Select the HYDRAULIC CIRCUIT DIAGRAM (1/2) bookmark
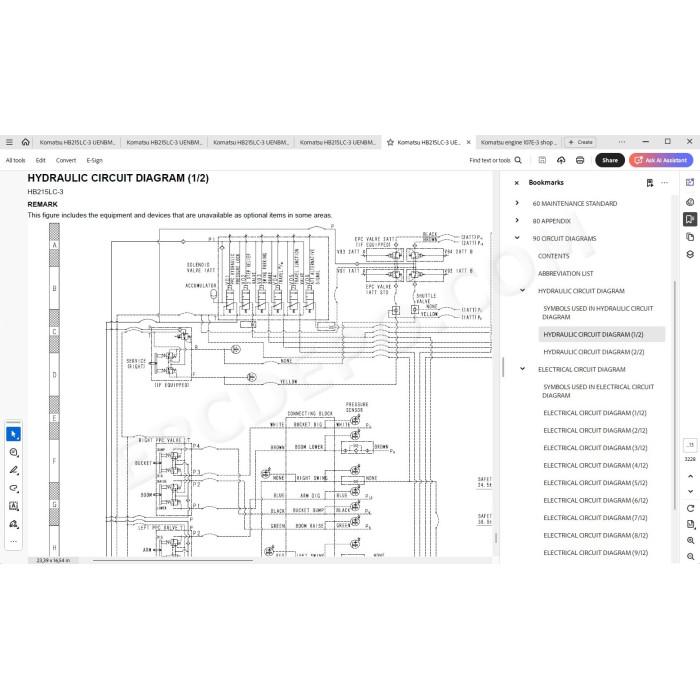 coord(602,334)
